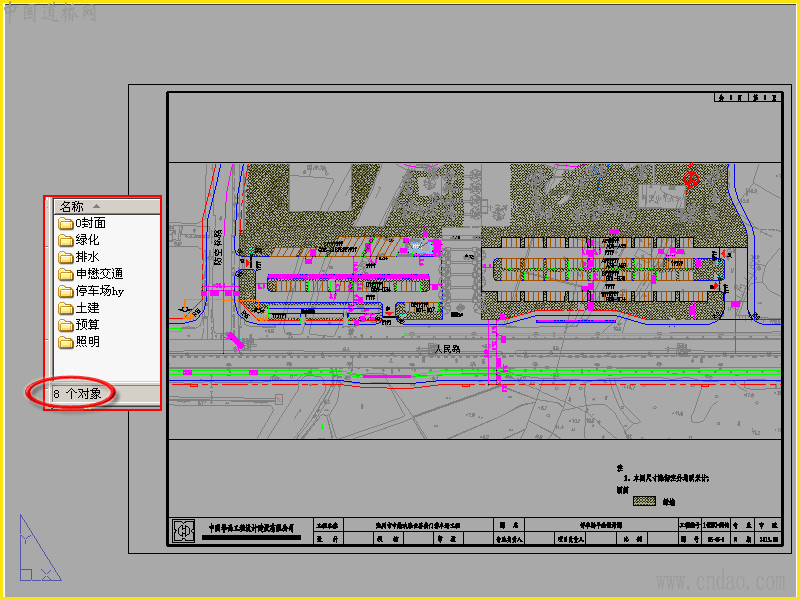Screen dimensions: 800x600
Task: Click the red north arrow symbol in the drawing
Action: [691, 177]
